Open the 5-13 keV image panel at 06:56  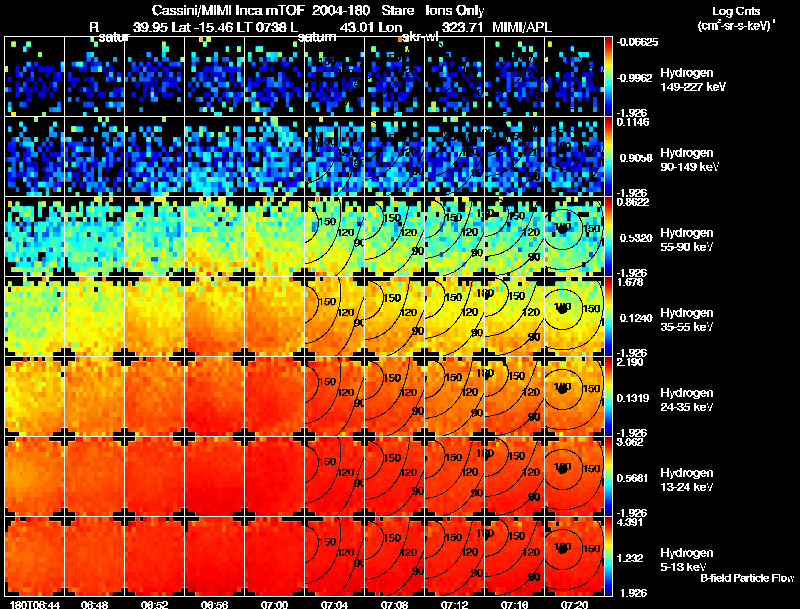point(215,557)
